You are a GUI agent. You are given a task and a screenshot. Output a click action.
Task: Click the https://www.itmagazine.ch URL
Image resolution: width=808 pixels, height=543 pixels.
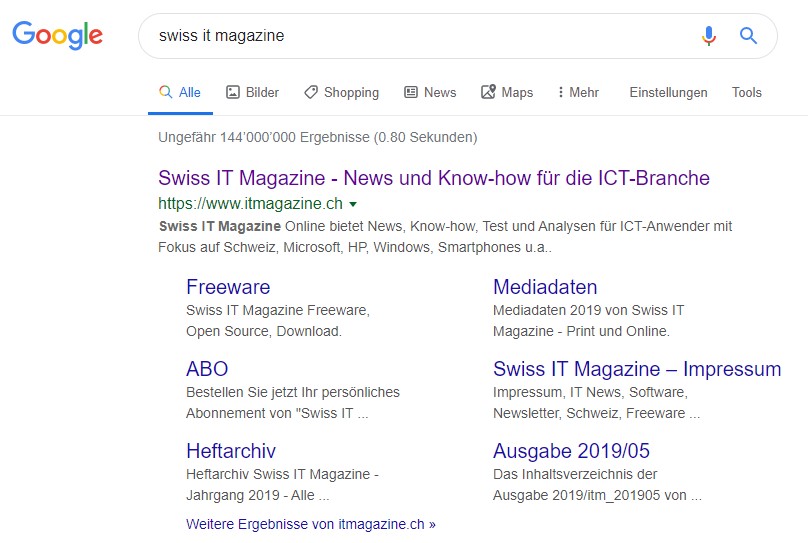click(x=250, y=203)
